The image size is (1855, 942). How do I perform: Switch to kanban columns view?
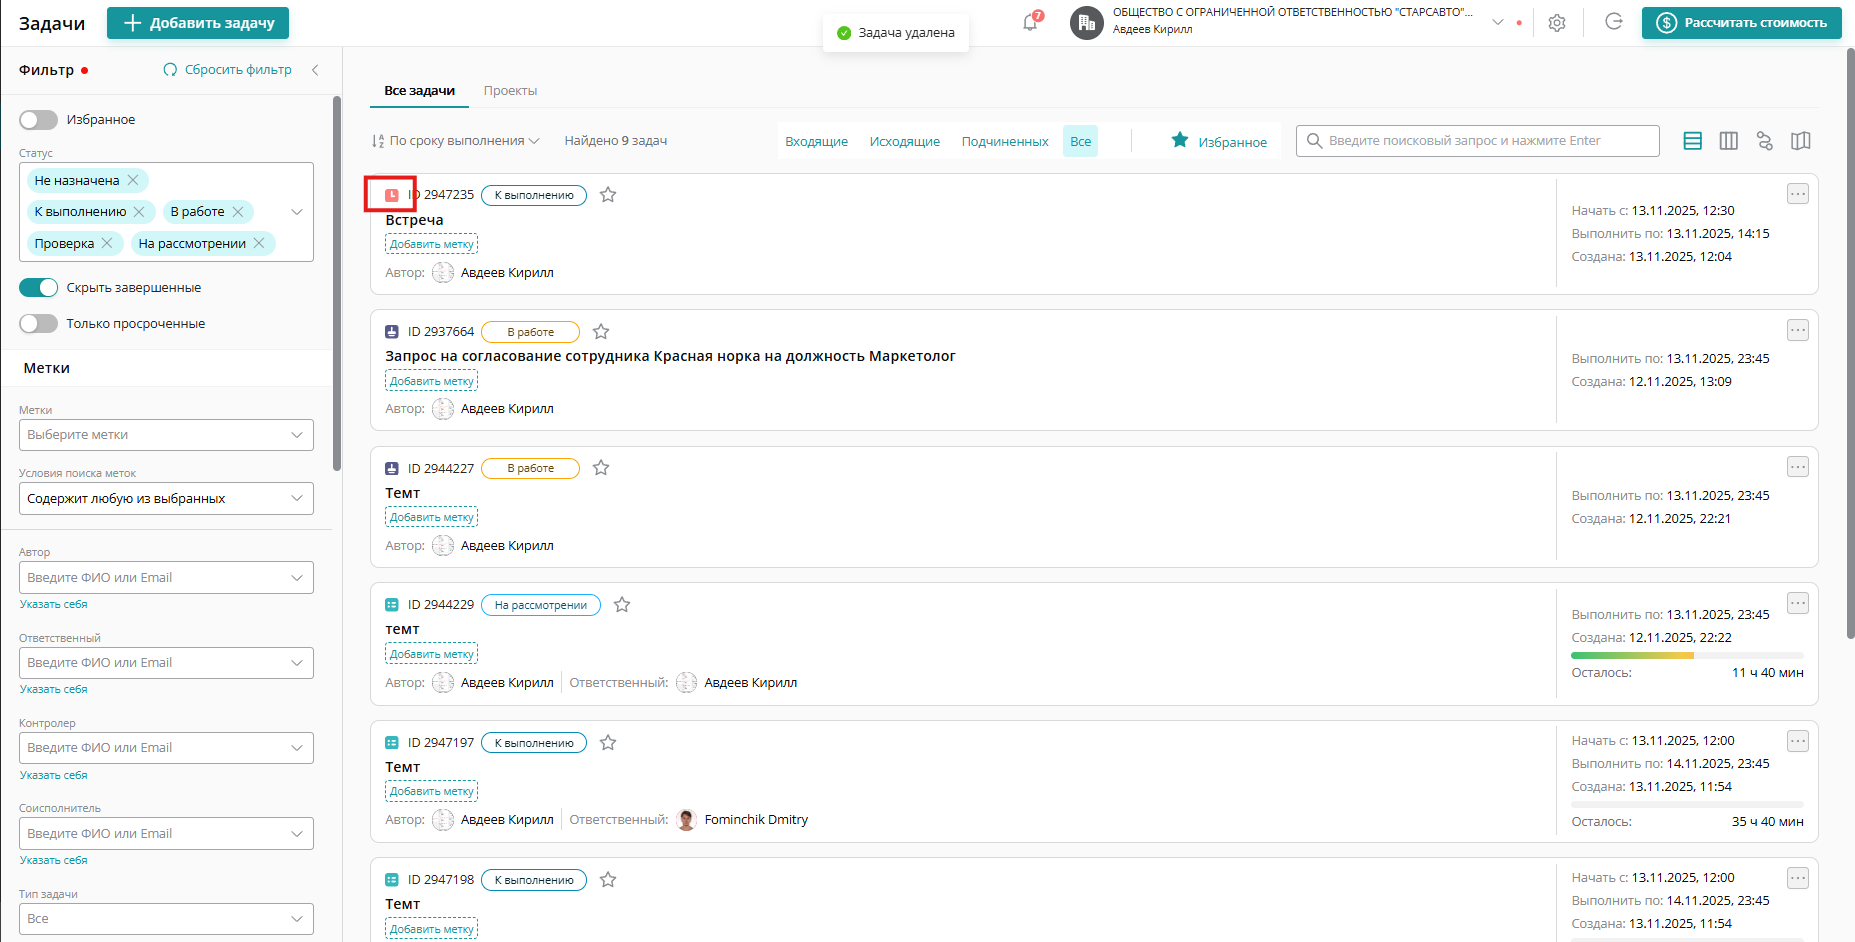1728,141
